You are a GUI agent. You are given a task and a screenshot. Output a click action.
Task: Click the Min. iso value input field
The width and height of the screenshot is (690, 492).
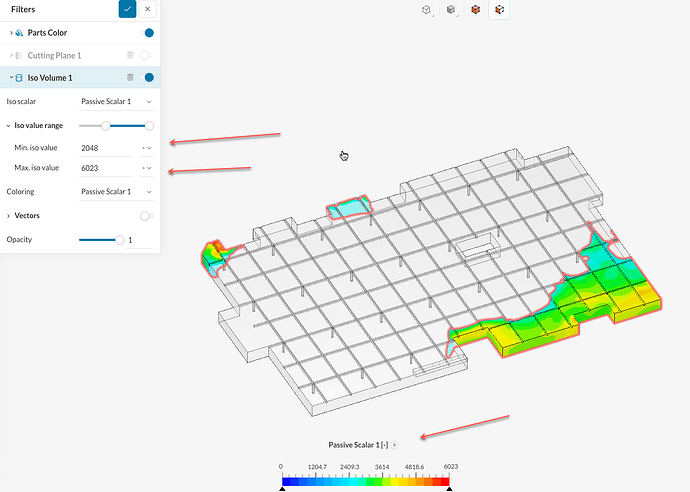[106, 148]
